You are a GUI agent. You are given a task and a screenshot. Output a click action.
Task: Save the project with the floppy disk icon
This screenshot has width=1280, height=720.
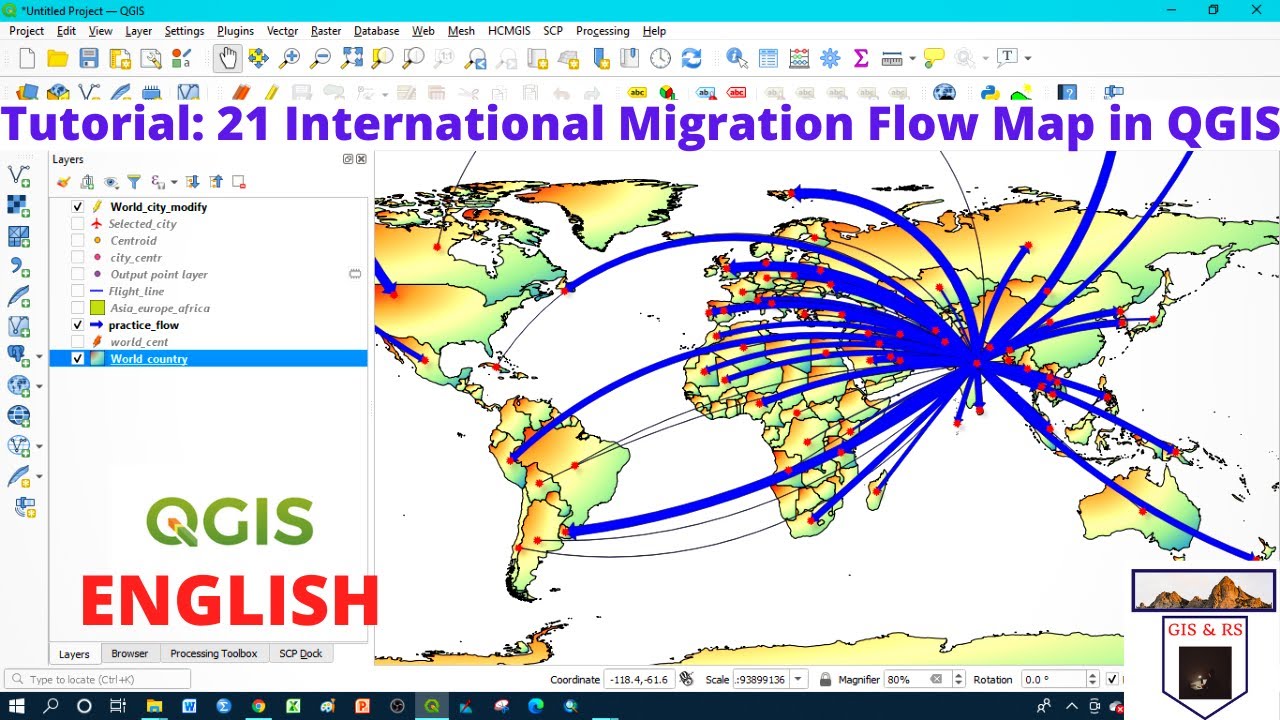(89, 58)
